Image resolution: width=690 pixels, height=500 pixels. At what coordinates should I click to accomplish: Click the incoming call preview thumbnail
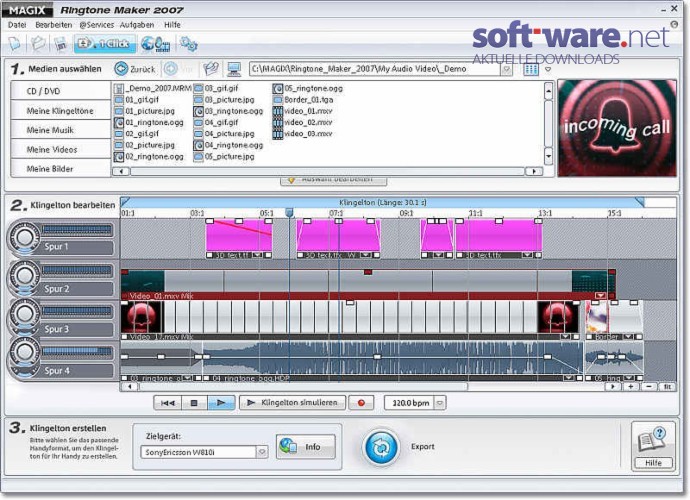click(x=617, y=128)
